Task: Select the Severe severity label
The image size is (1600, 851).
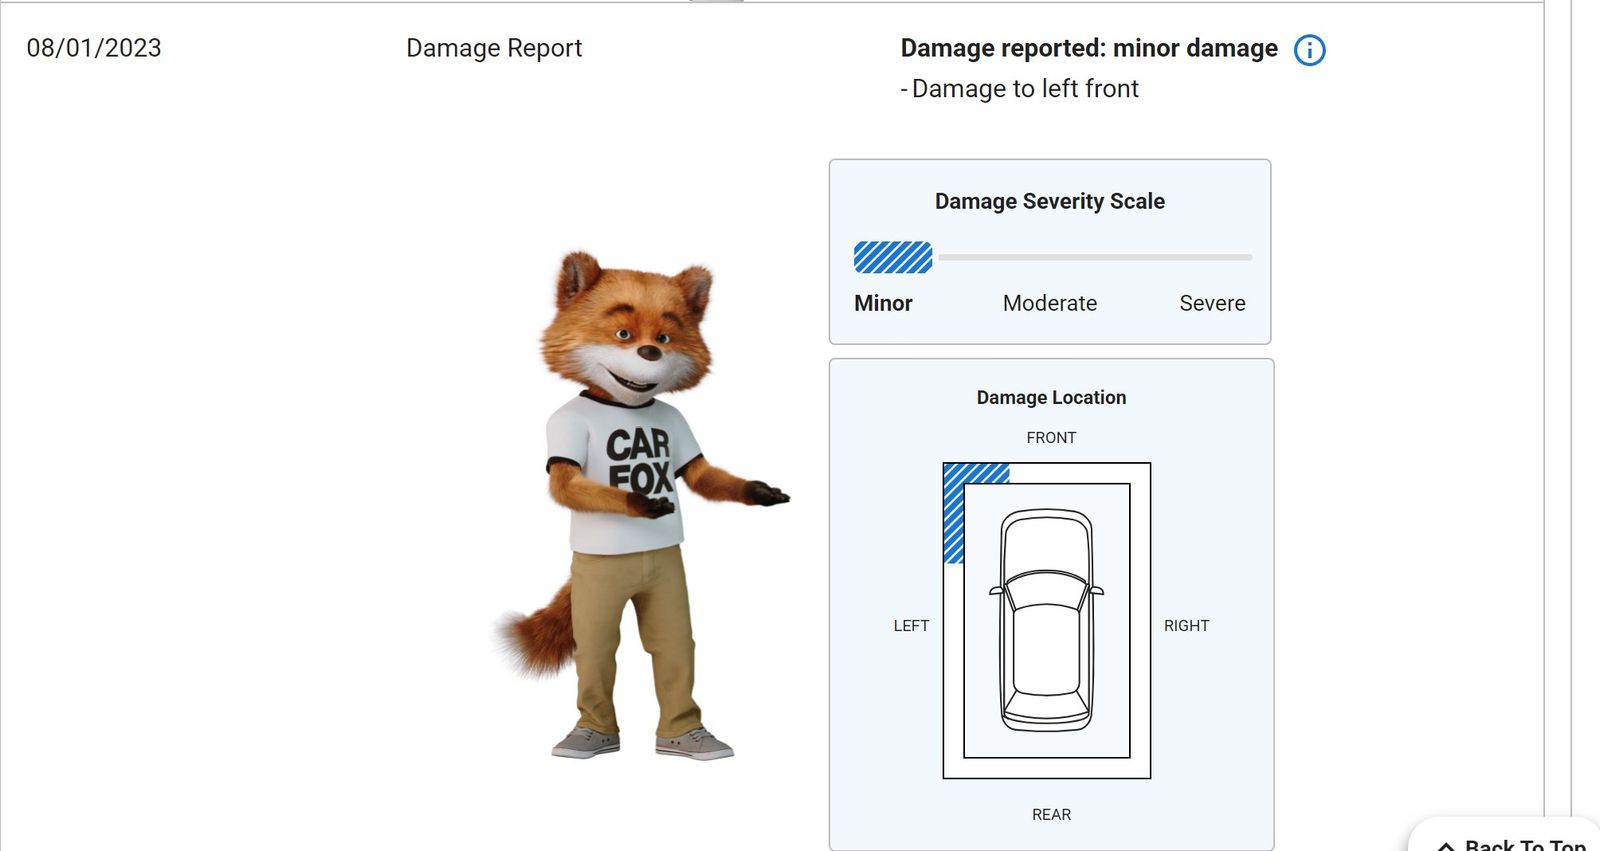Action: 1212,303
